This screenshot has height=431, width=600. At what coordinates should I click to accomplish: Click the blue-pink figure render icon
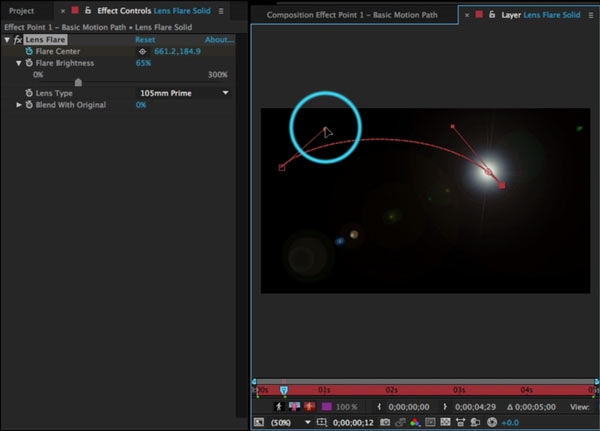pos(294,407)
